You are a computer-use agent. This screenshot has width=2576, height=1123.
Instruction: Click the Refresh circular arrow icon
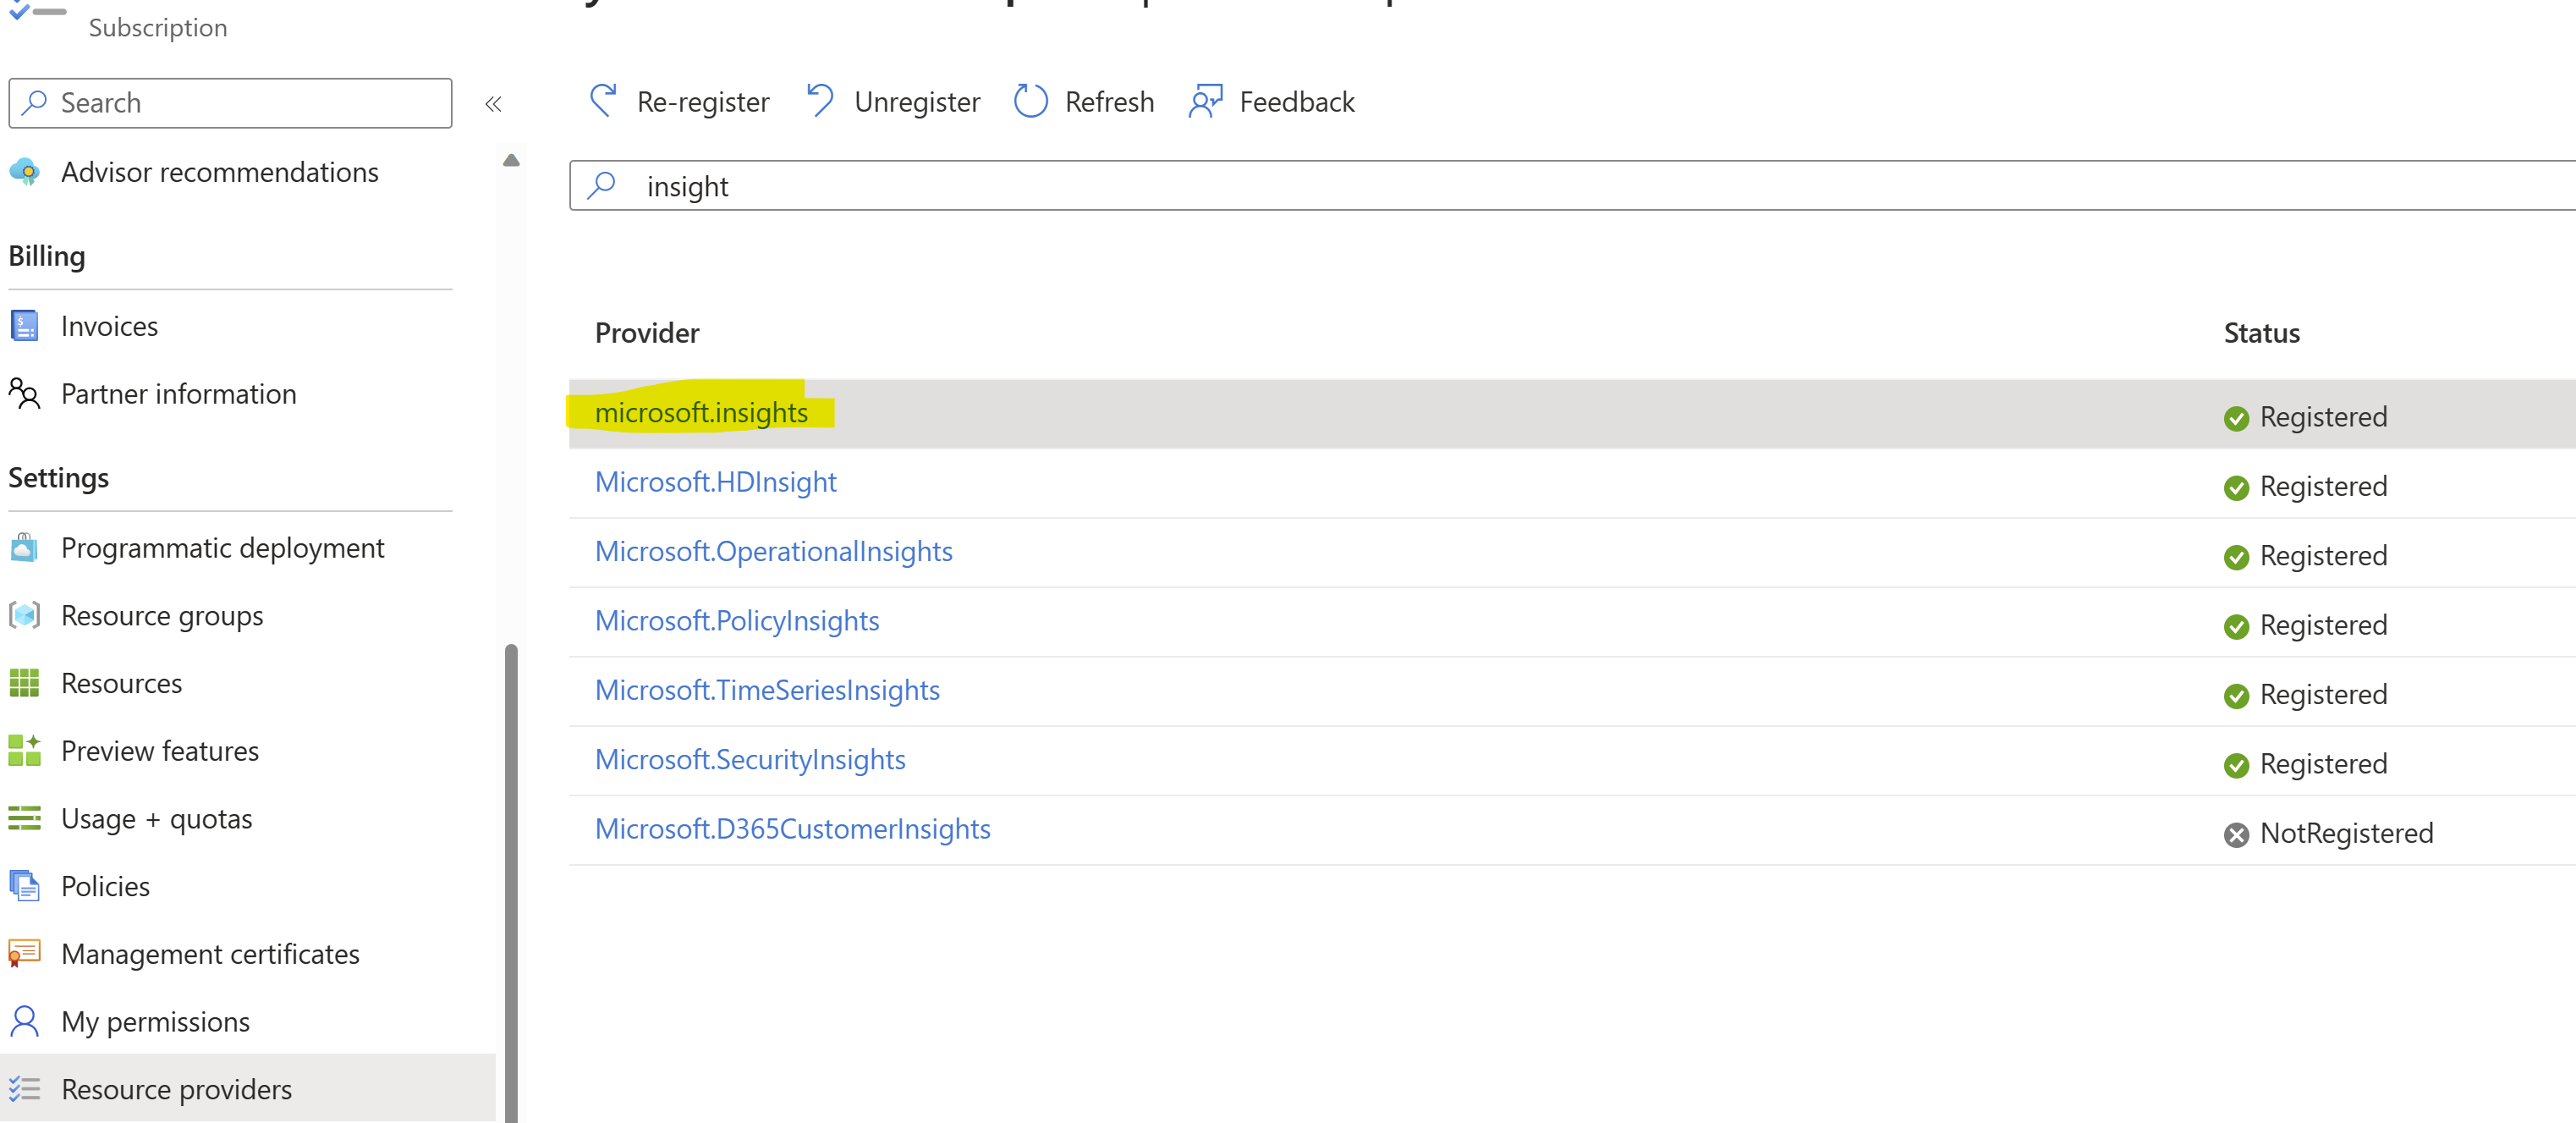1030,101
